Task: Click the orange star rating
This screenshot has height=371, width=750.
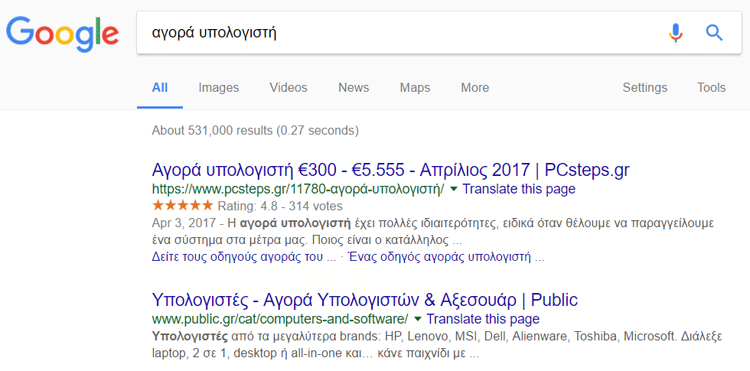Action: pos(182,206)
